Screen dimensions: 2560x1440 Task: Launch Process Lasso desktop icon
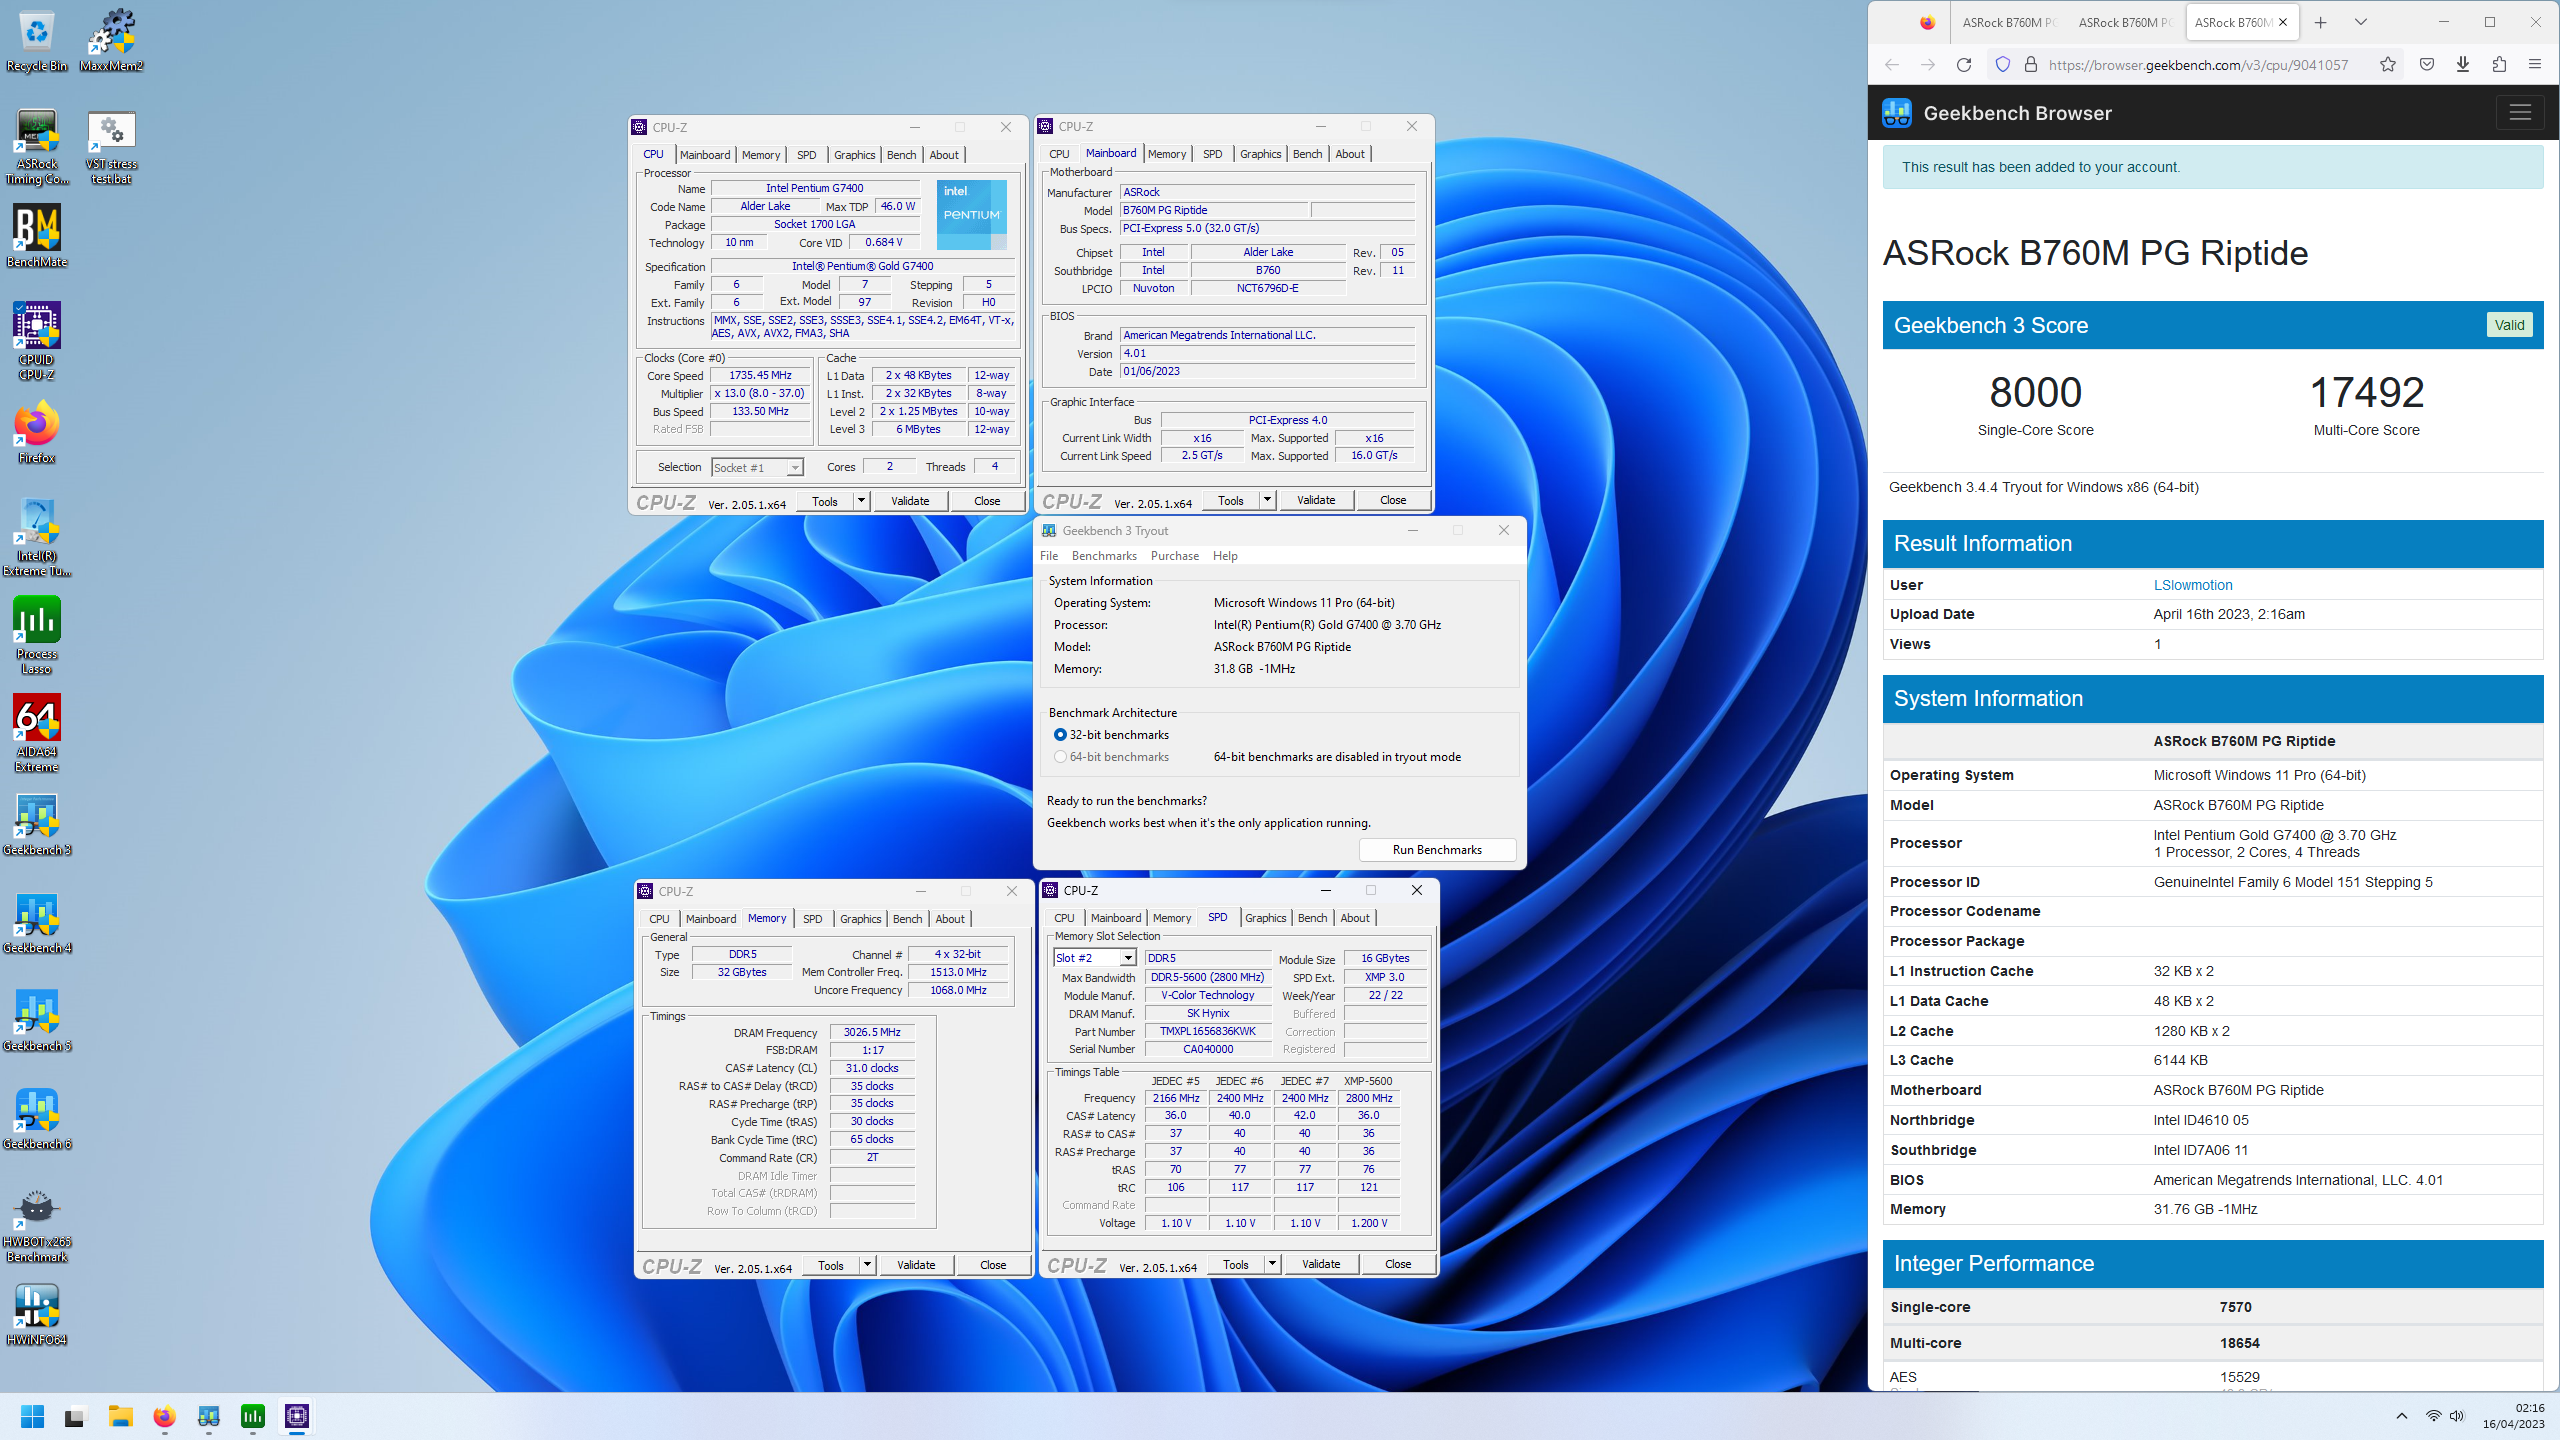click(x=37, y=634)
